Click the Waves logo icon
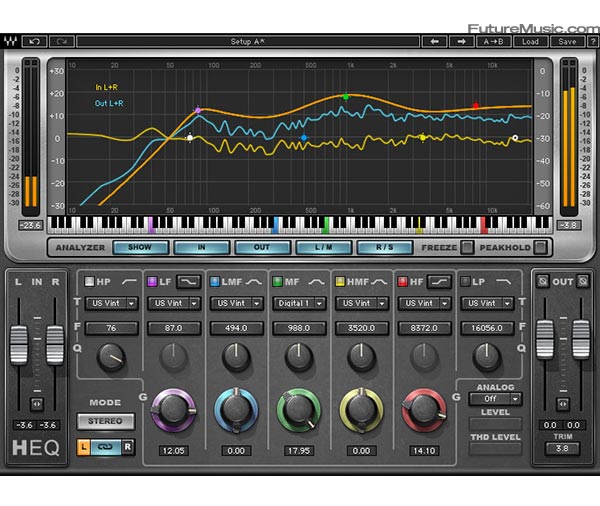Viewport: 600px width, 506px height. click(10, 41)
